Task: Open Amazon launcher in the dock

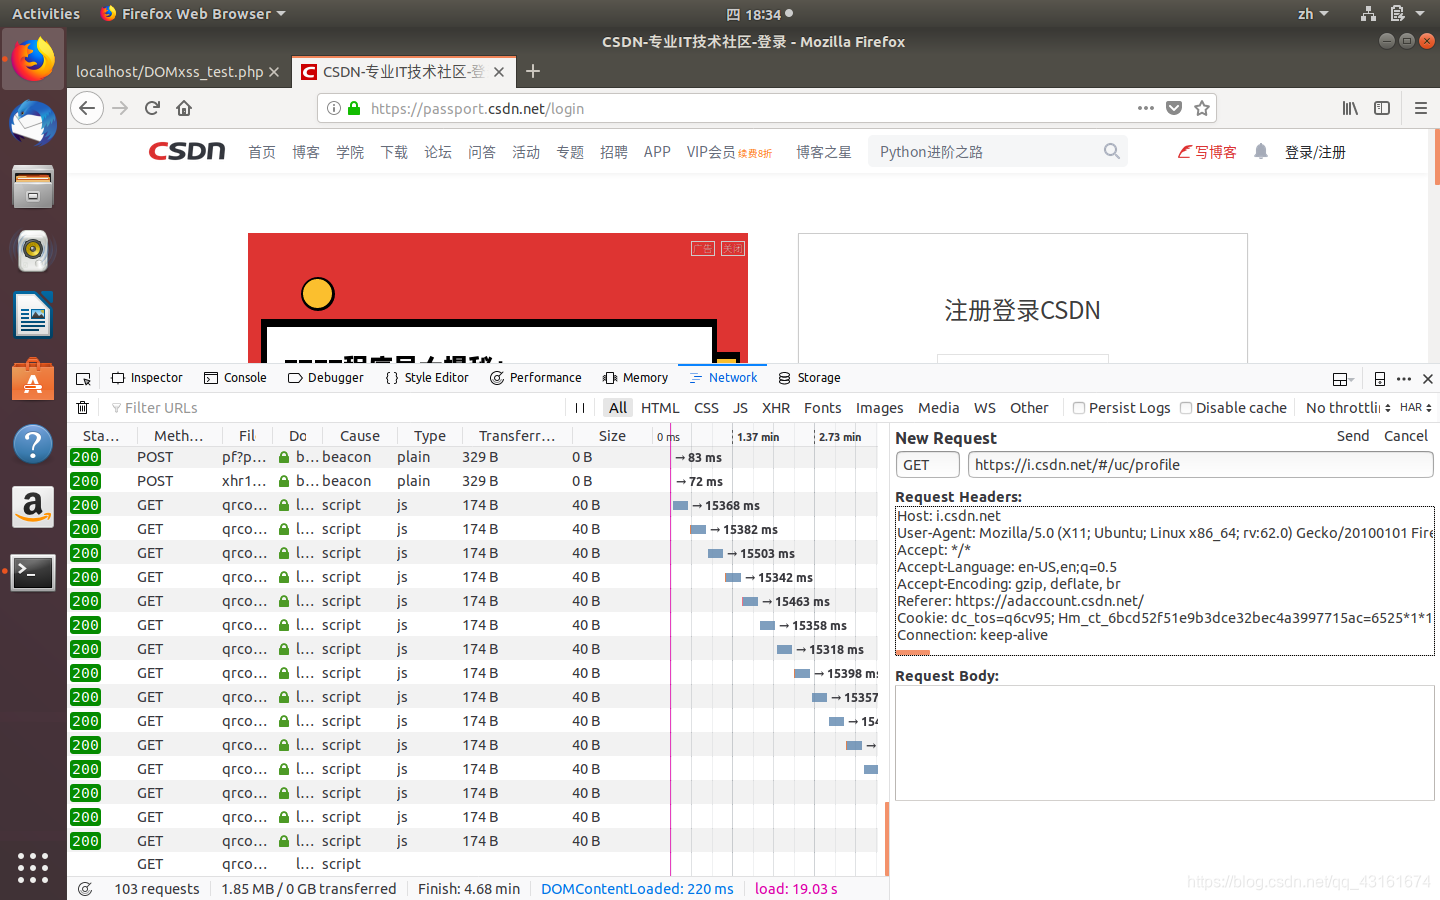Action: pos(33,508)
